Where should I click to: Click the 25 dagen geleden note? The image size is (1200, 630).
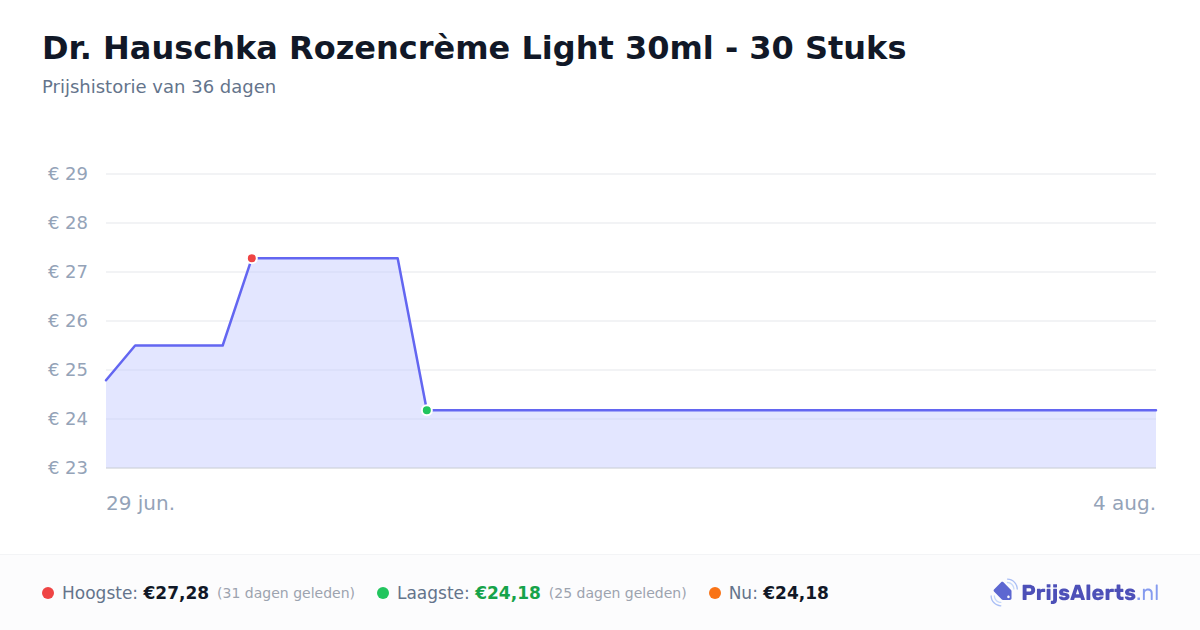618,593
